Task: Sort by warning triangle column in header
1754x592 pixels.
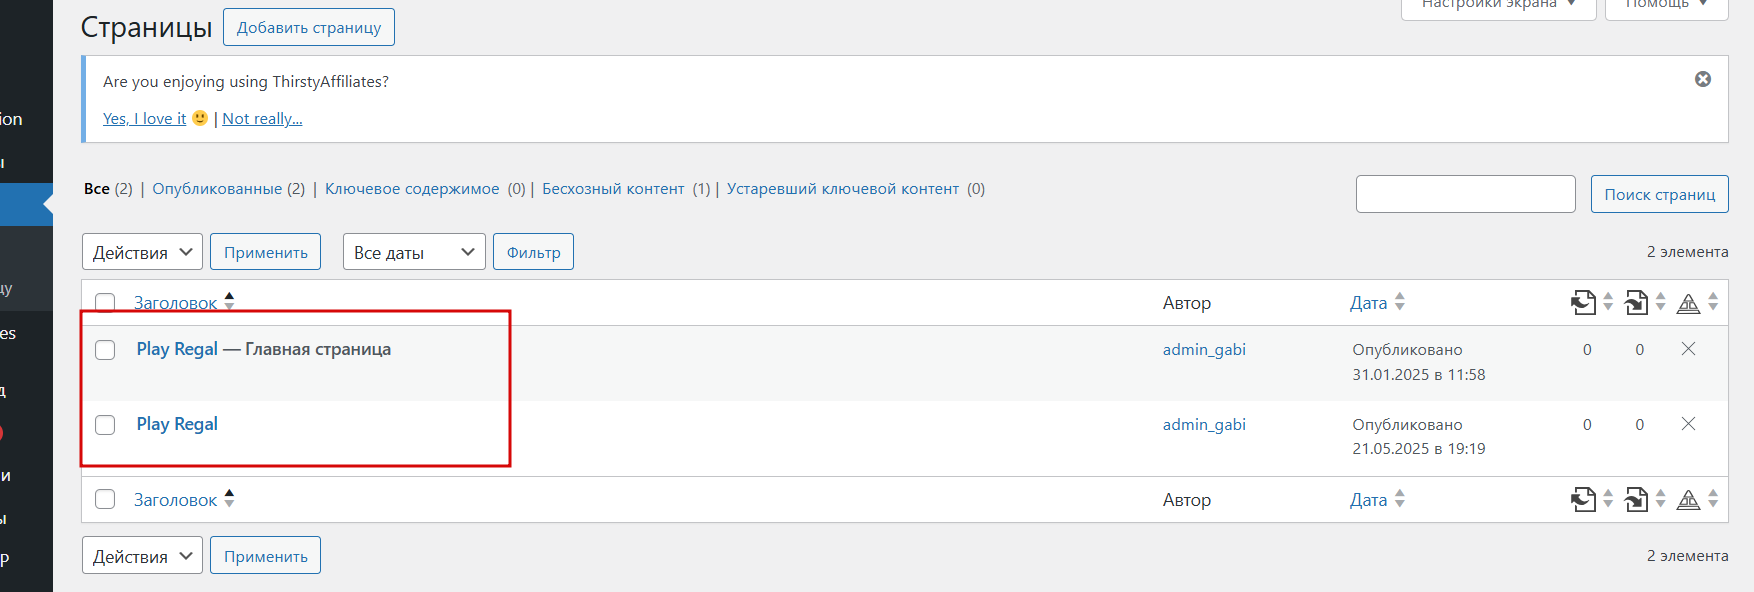Action: tap(1688, 303)
